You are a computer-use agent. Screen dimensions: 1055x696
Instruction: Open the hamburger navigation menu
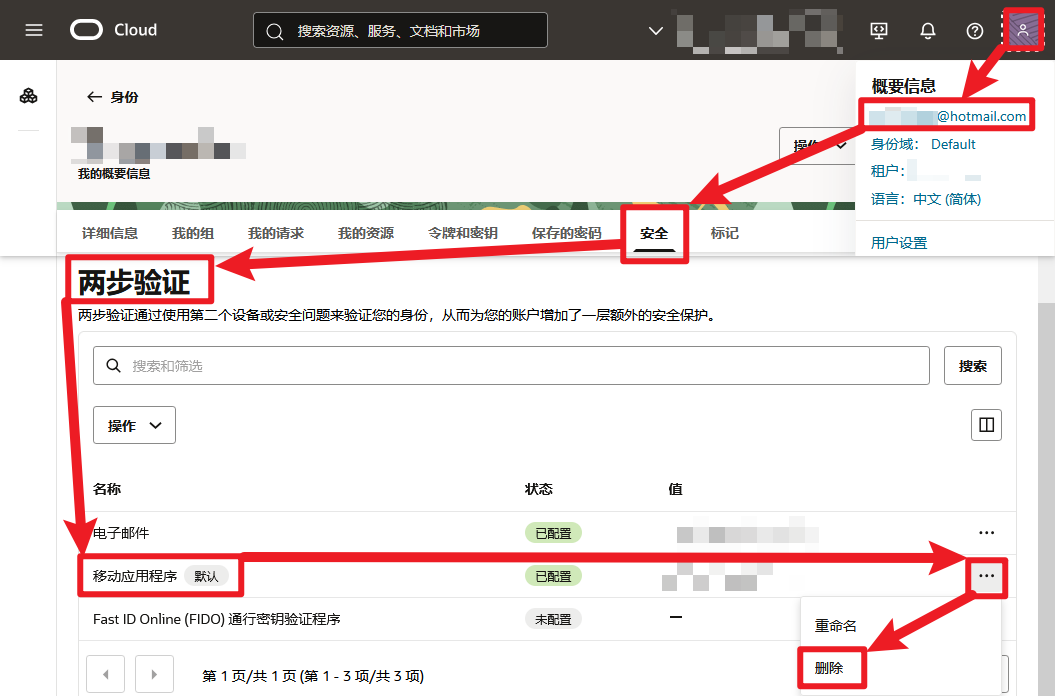pyautogui.click(x=34, y=30)
